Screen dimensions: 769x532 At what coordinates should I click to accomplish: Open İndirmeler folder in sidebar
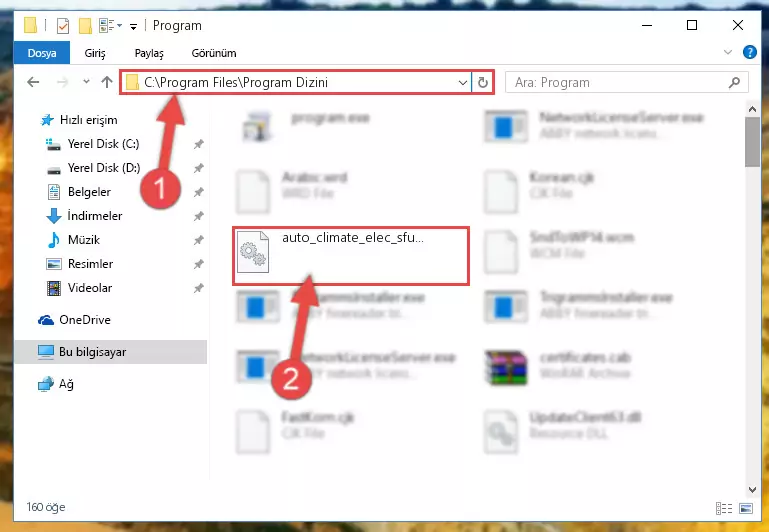pyautogui.click(x=95, y=216)
